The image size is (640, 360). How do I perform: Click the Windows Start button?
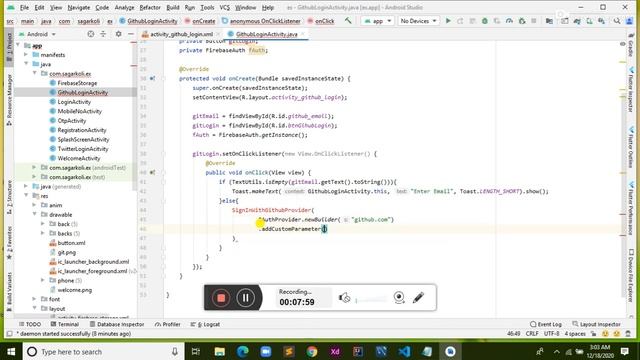tap(11, 352)
